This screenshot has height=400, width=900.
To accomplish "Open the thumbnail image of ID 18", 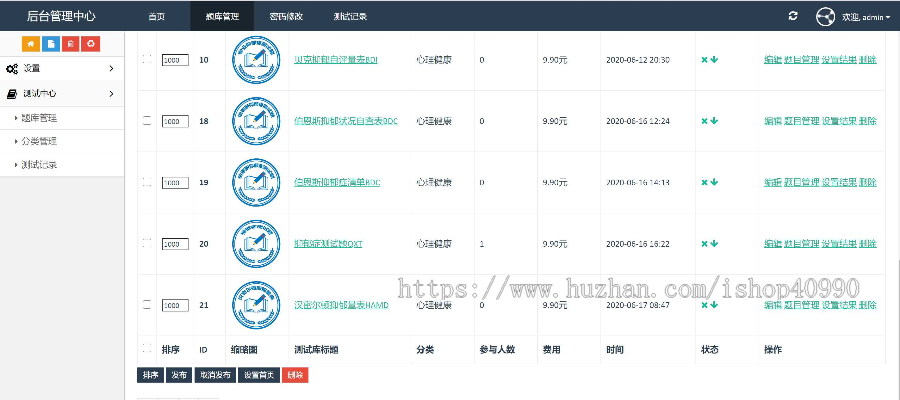I will point(256,121).
